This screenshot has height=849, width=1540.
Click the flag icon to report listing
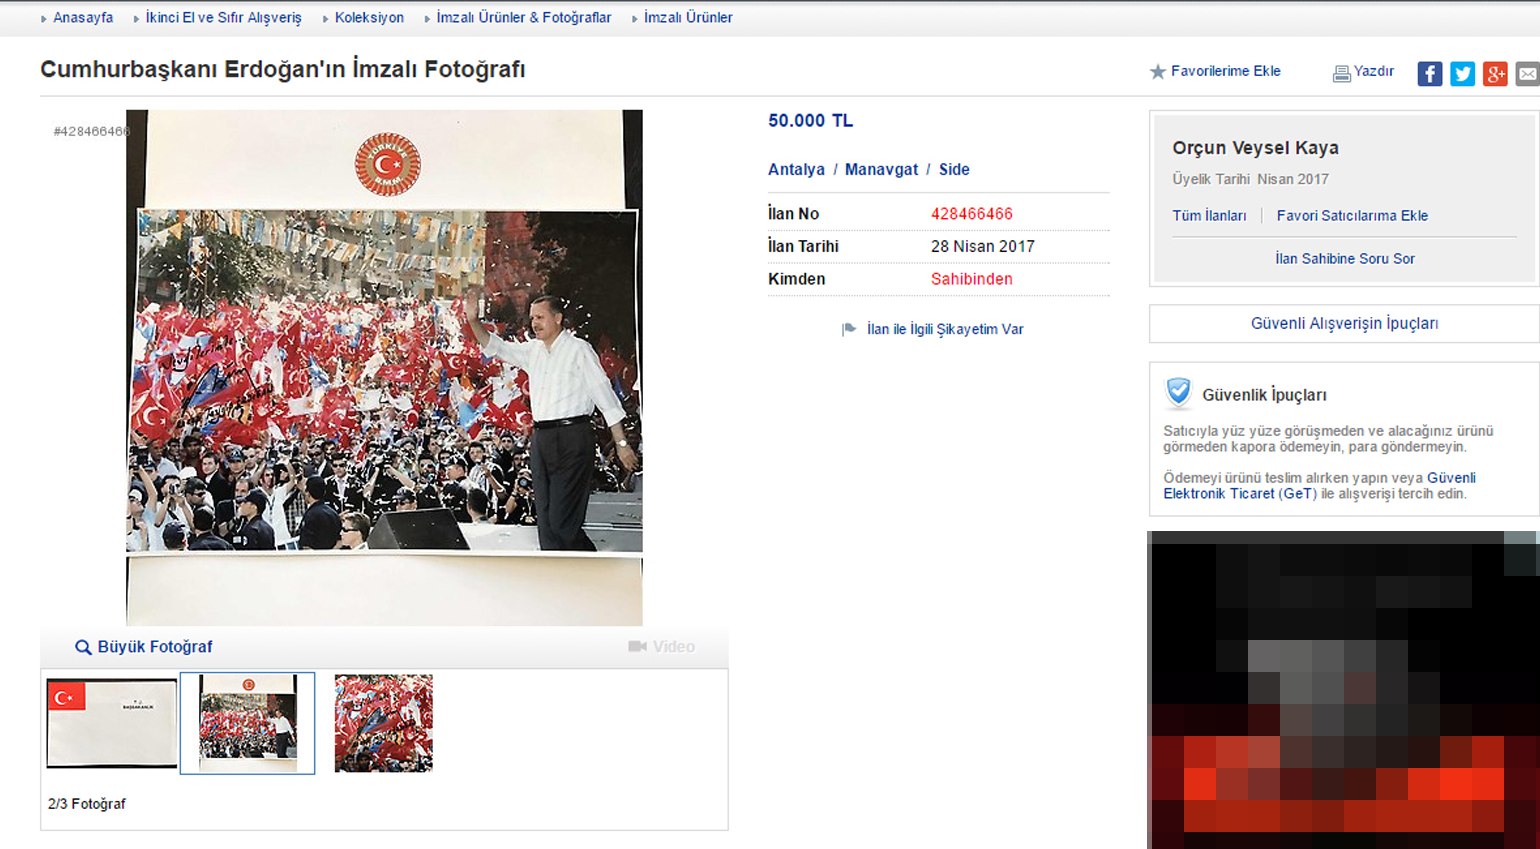849,329
